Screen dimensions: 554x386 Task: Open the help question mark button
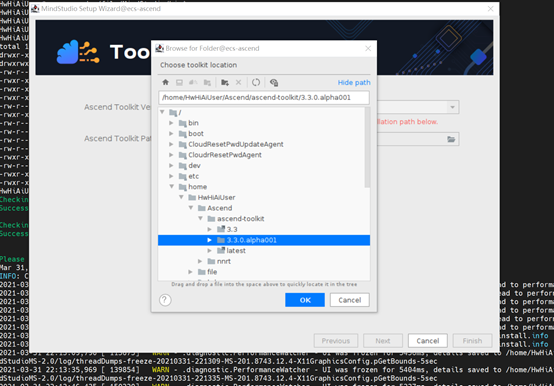165,300
